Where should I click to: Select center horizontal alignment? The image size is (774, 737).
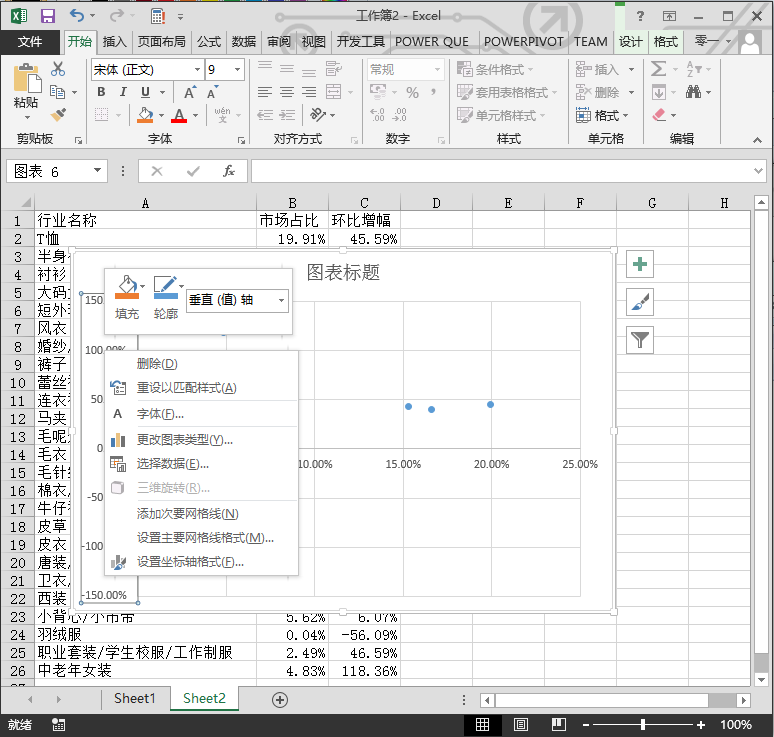pyautogui.click(x=287, y=92)
